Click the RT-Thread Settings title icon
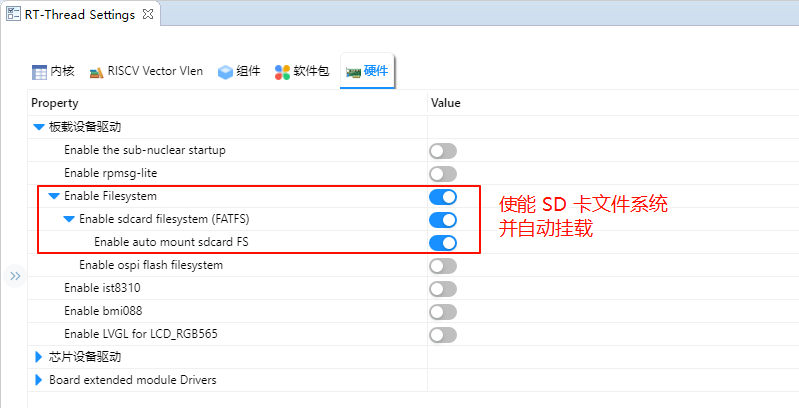 tap(12, 15)
